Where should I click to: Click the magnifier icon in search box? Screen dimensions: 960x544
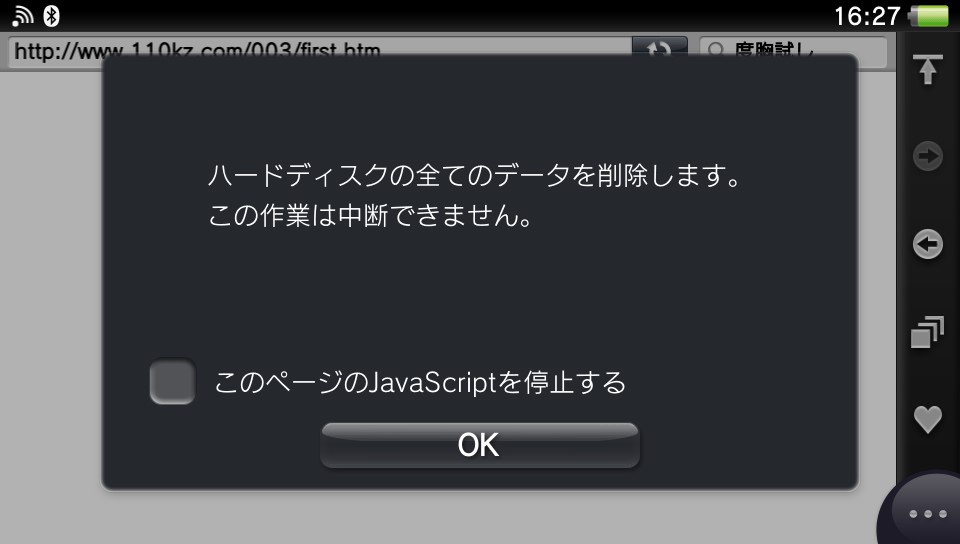[715, 49]
